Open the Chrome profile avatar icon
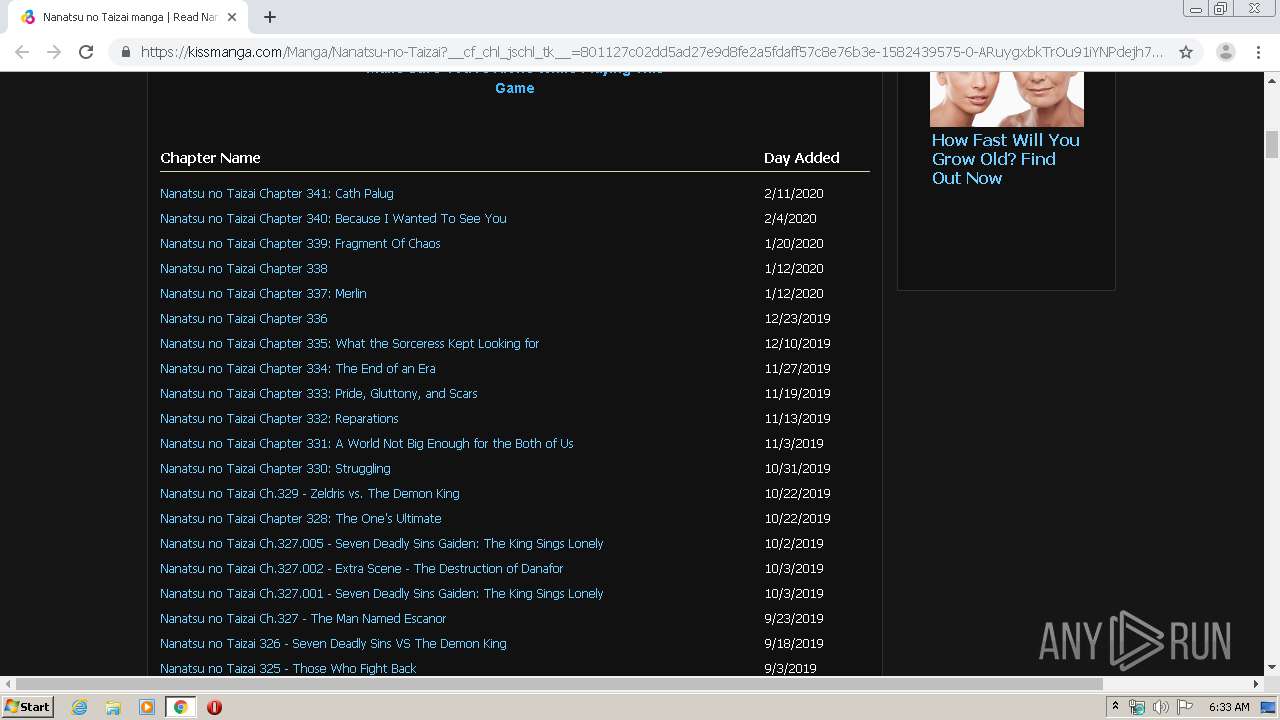 pos(1226,52)
